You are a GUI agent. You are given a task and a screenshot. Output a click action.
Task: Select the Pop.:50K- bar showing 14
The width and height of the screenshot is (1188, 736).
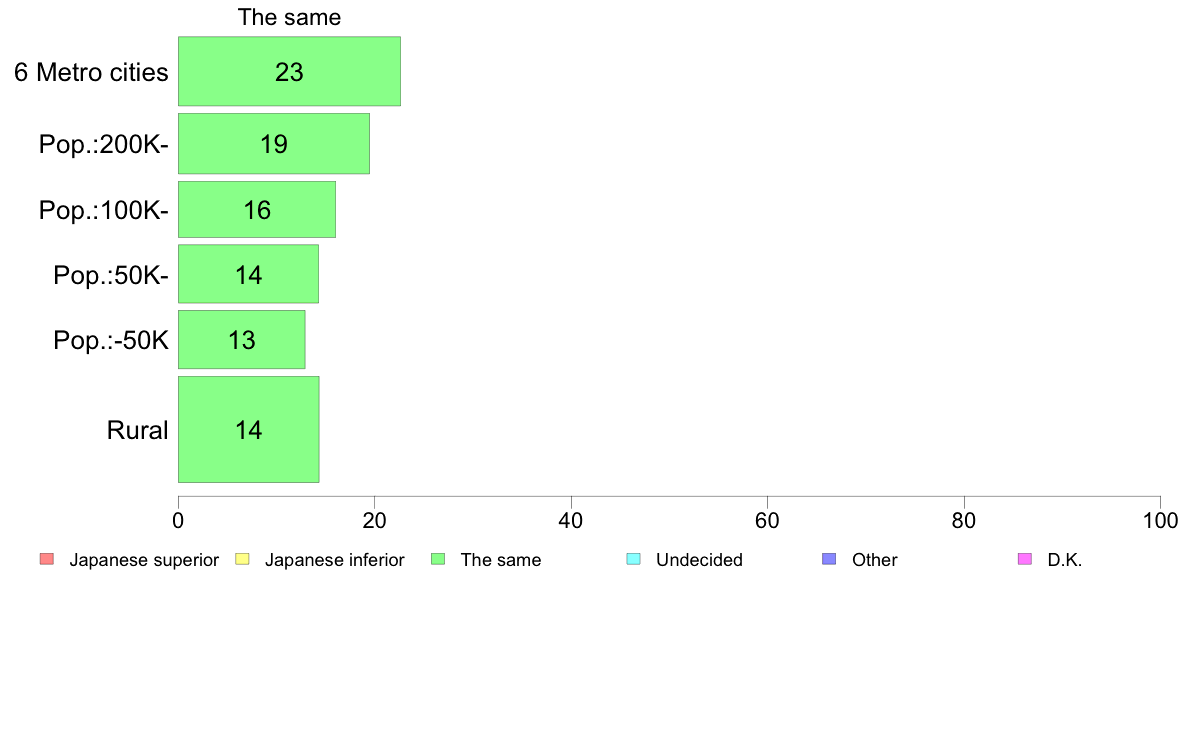click(x=249, y=274)
